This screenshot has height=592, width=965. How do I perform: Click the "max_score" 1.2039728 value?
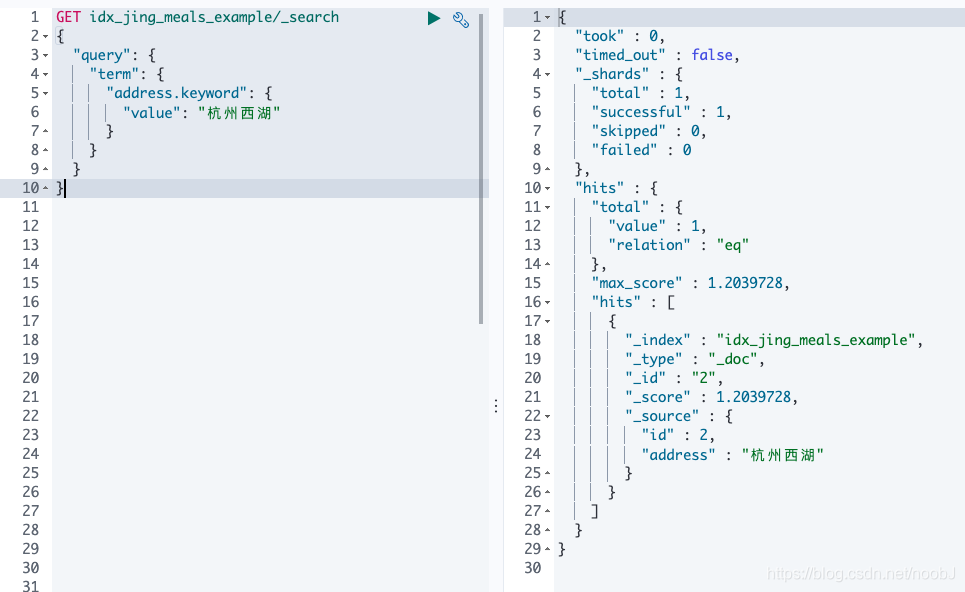pos(745,284)
